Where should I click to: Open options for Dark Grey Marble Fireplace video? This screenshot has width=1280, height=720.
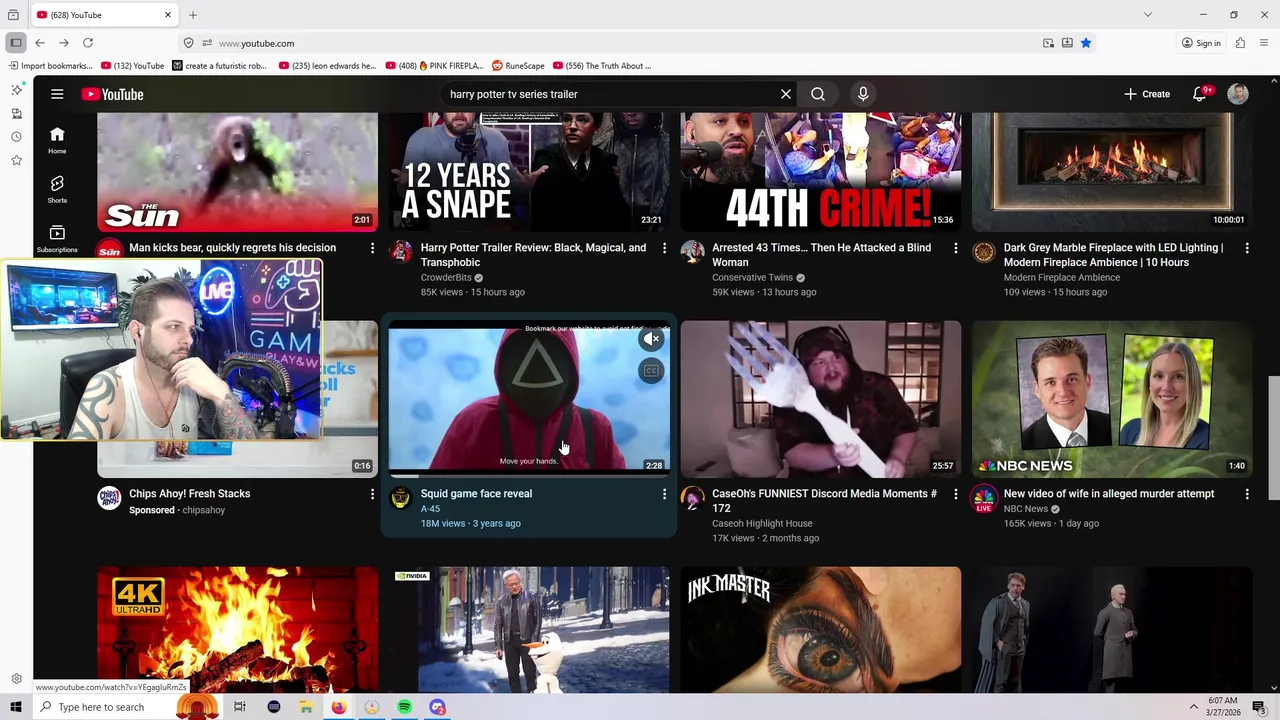tap(1247, 248)
